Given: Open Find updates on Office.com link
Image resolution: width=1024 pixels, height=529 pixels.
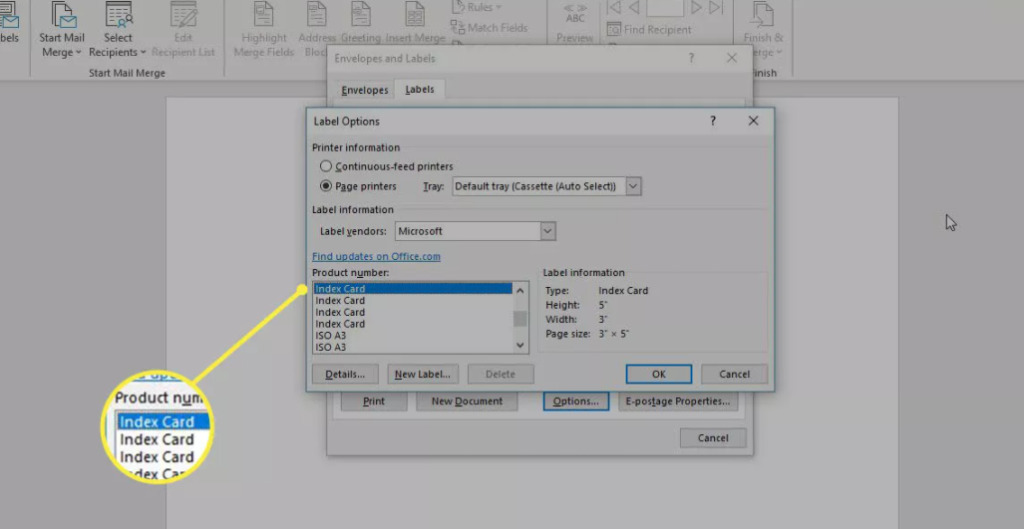Looking at the screenshot, I should click(376, 257).
